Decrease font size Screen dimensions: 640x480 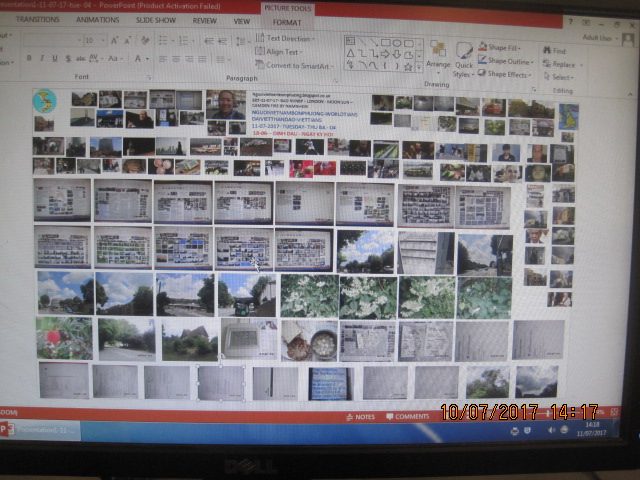coord(128,40)
